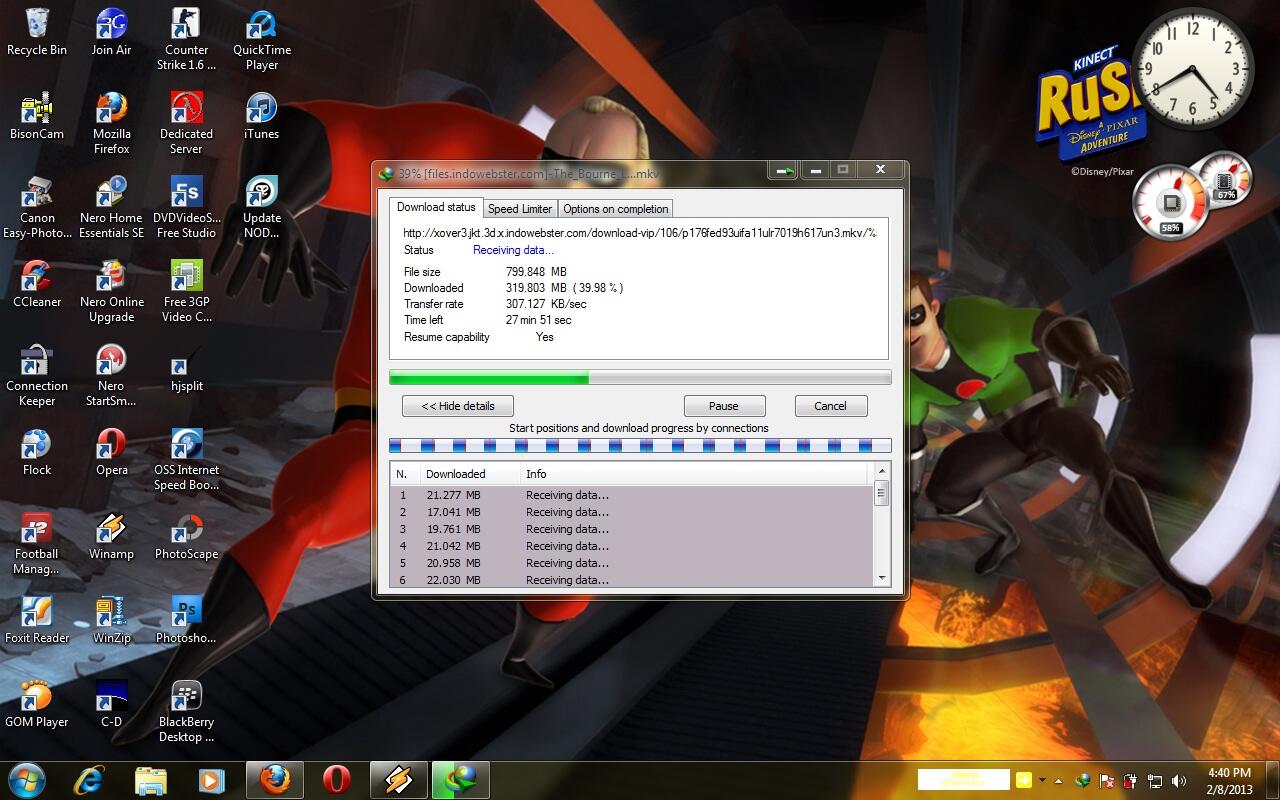Viewport: 1280px width, 800px height.
Task: Click the Update NOD desktop icon
Action: point(262,207)
